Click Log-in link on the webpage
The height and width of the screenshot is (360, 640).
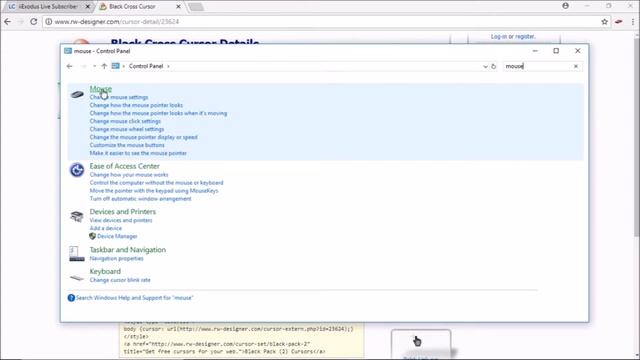pos(499,36)
